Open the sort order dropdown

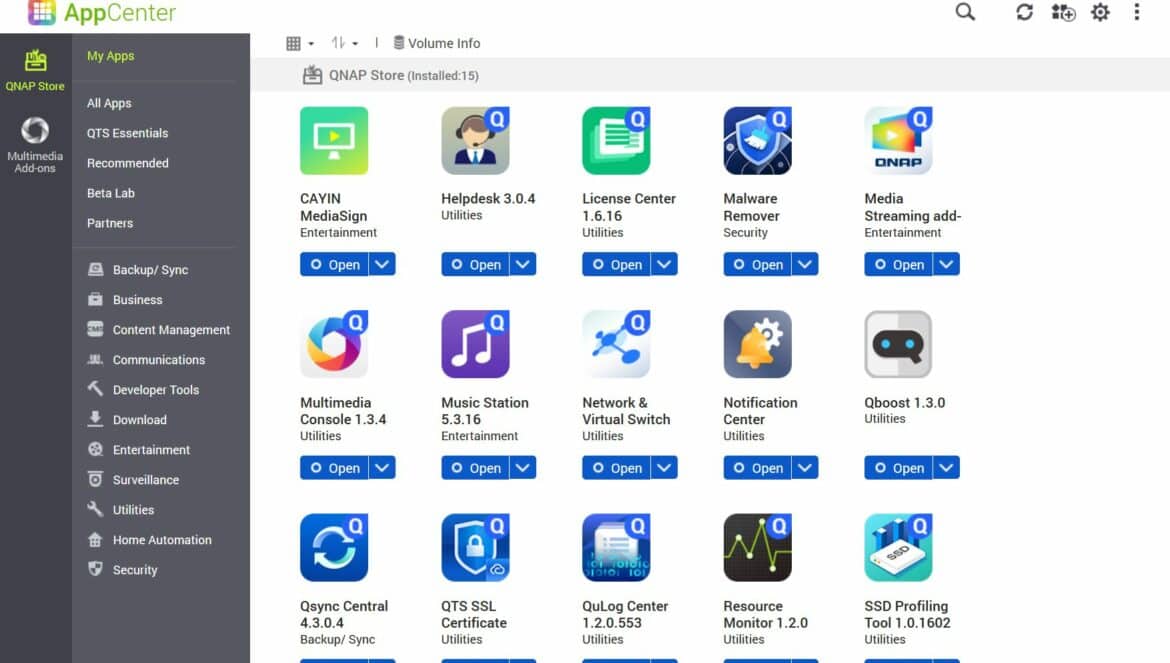click(345, 43)
